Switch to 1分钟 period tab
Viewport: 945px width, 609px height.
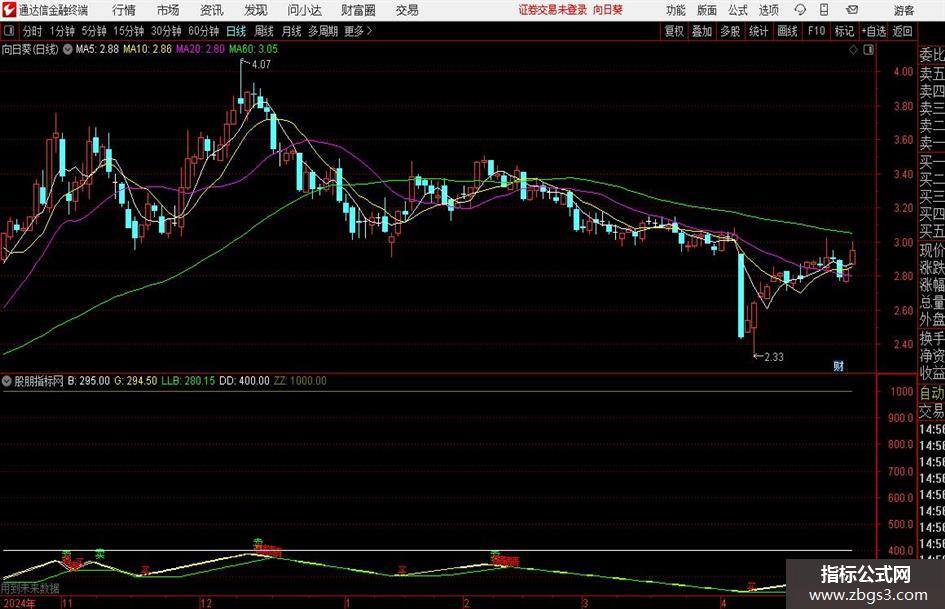pos(62,31)
